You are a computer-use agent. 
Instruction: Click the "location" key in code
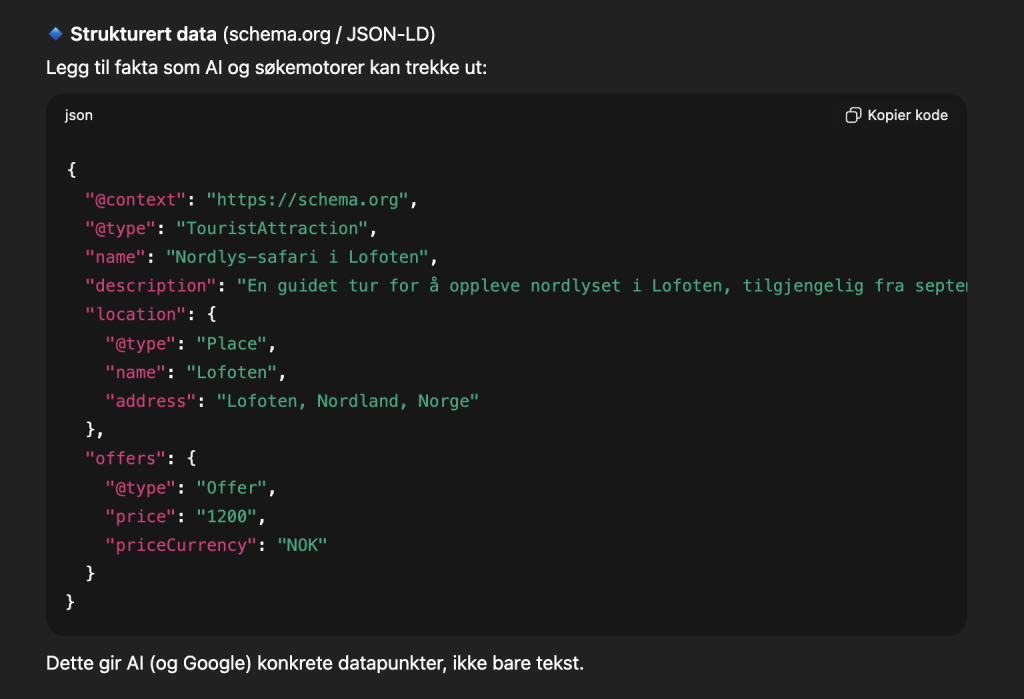(x=130, y=314)
